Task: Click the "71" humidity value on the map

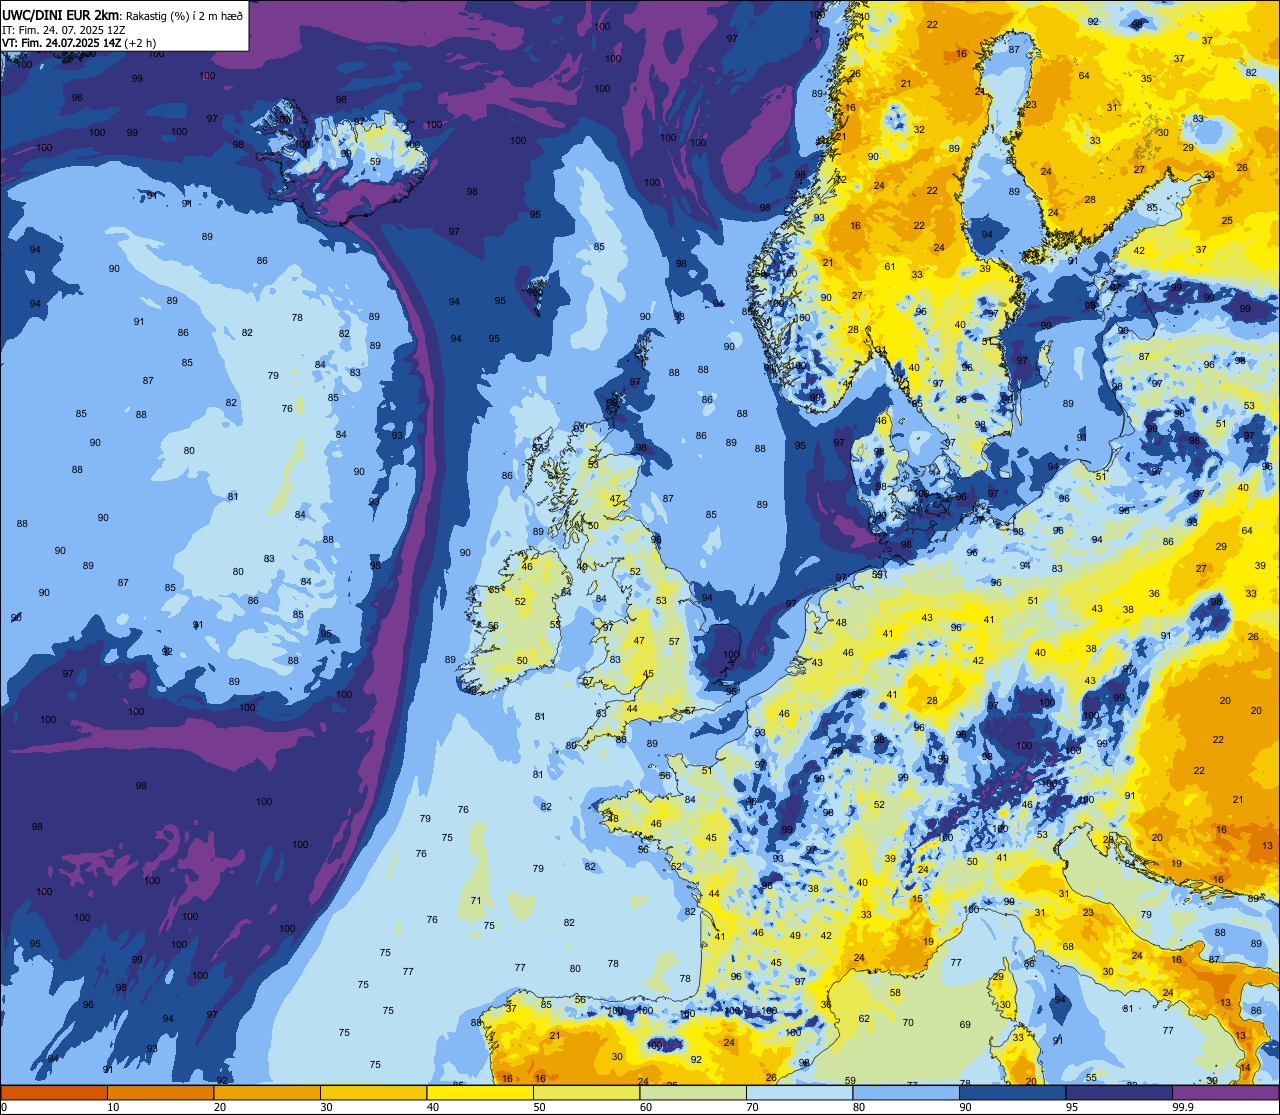Action: (476, 900)
